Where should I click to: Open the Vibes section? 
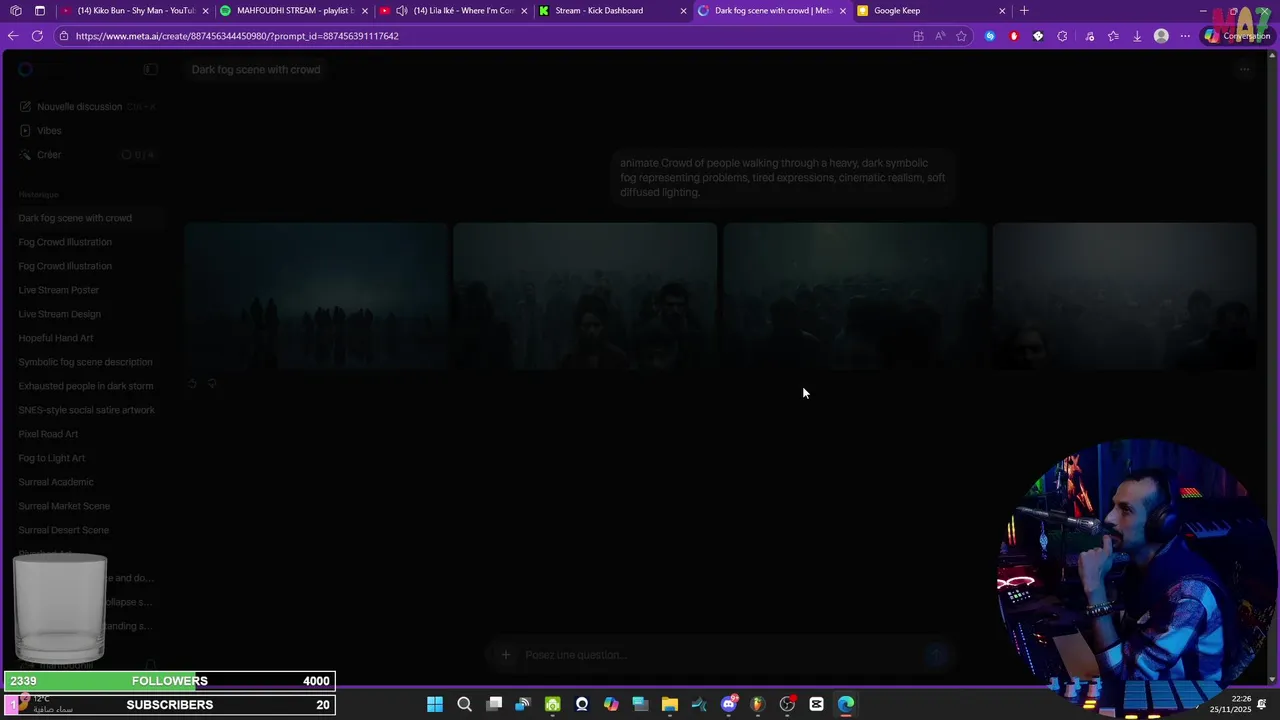pyautogui.click(x=49, y=131)
